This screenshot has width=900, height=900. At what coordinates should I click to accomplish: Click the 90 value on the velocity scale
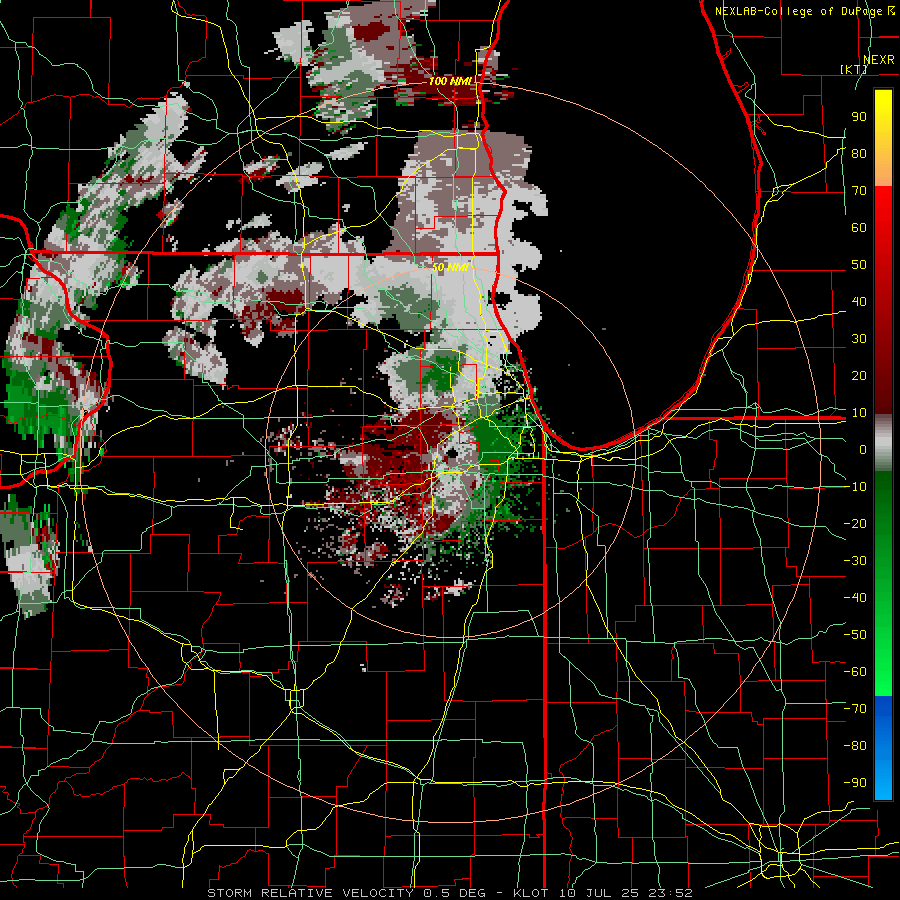[859, 117]
